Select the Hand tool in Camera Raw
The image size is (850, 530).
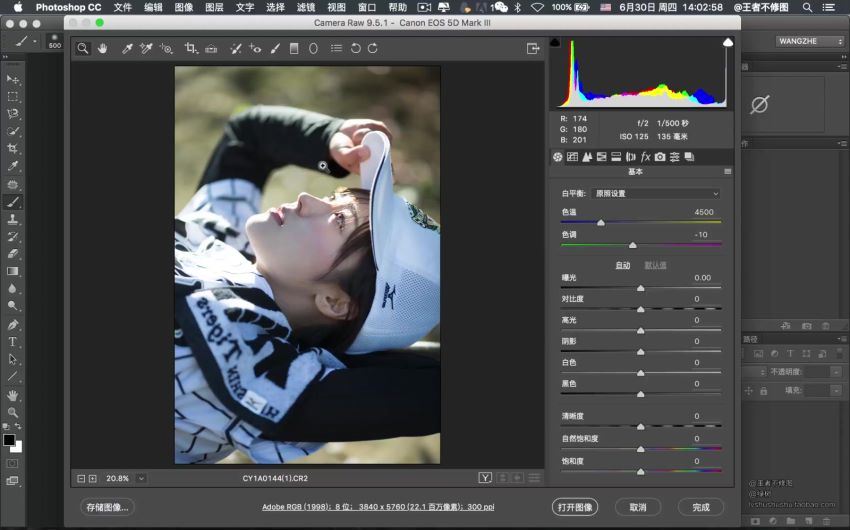coord(102,48)
